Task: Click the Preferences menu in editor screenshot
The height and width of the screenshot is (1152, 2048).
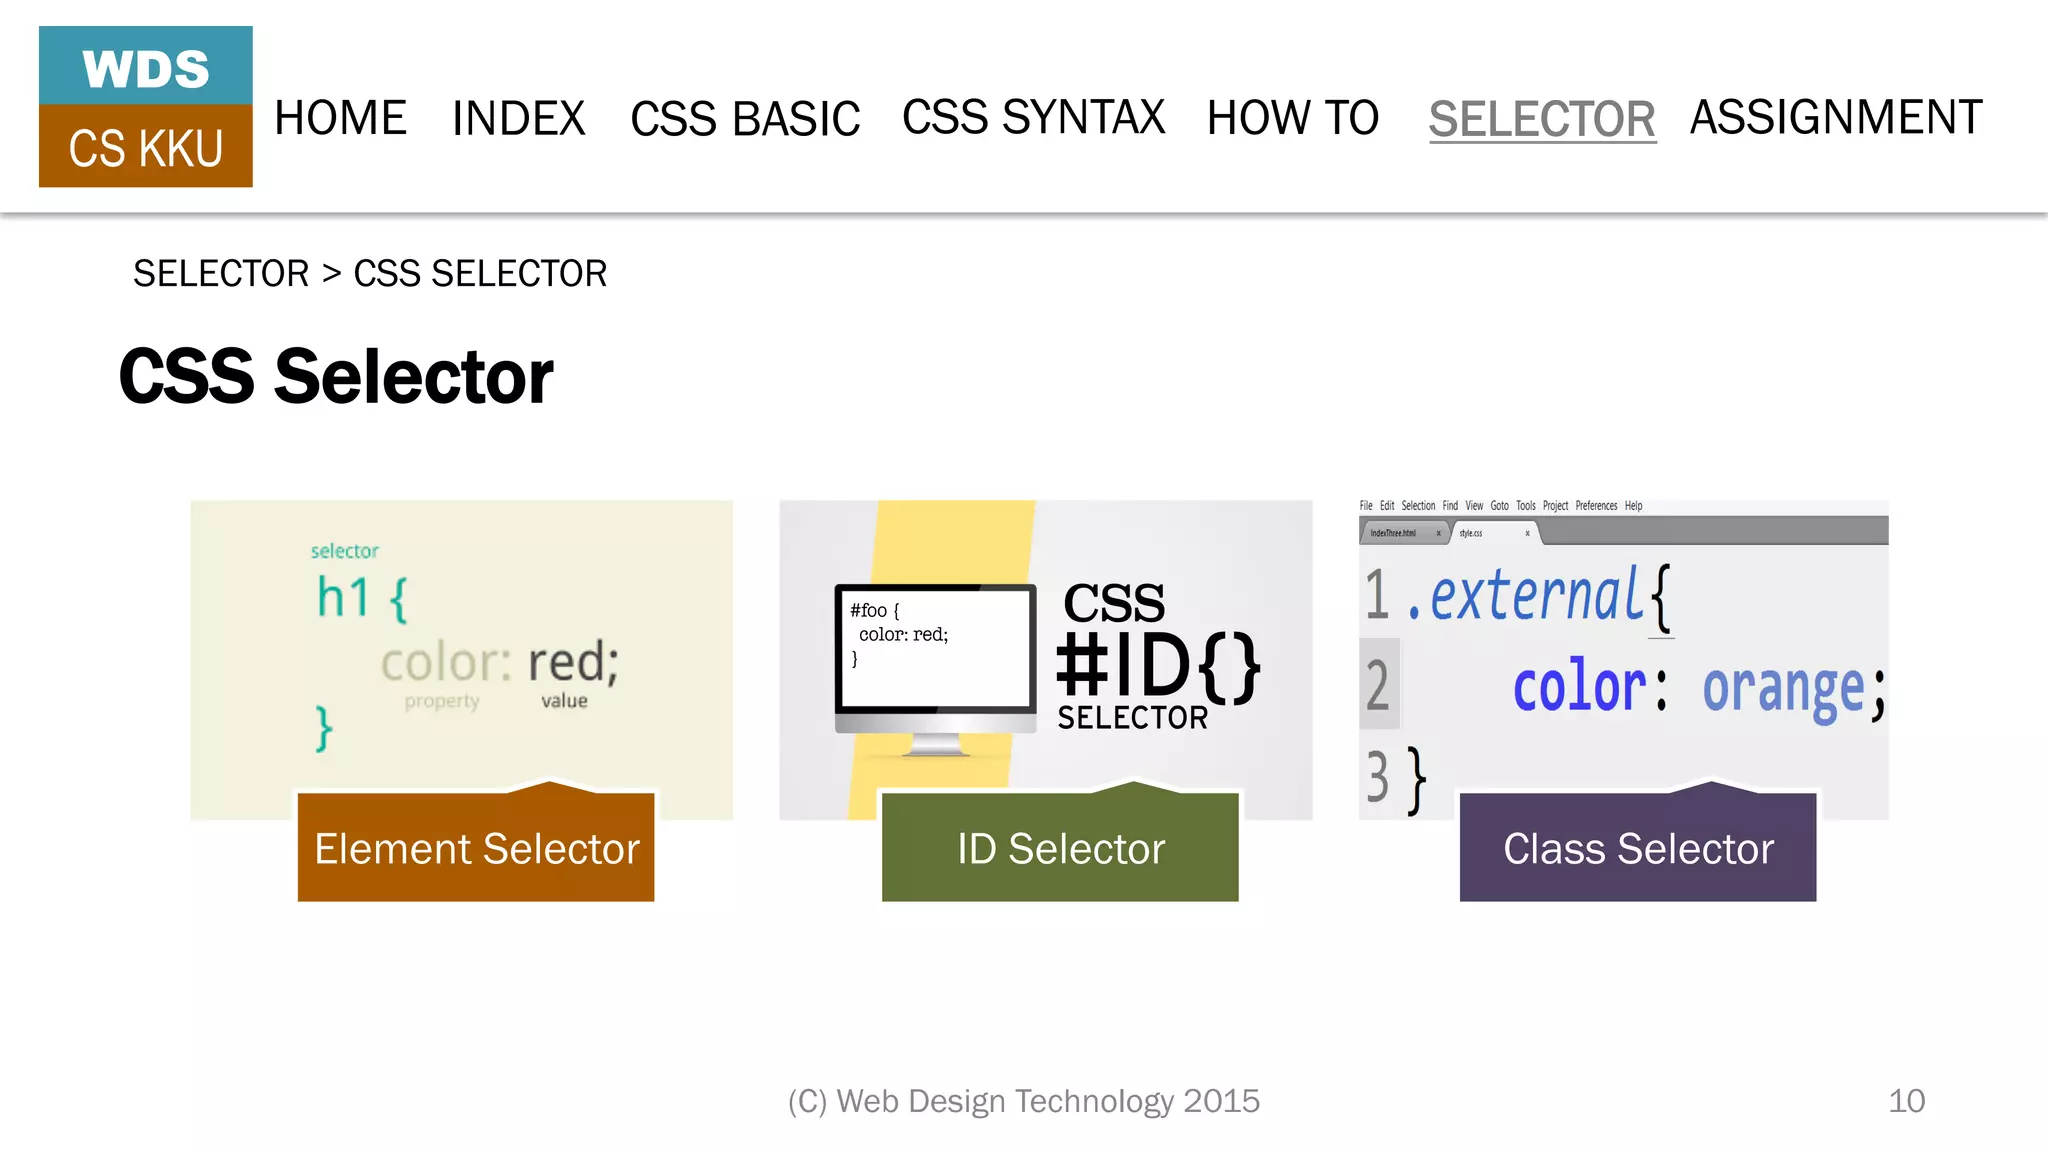Action: tap(1596, 506)
